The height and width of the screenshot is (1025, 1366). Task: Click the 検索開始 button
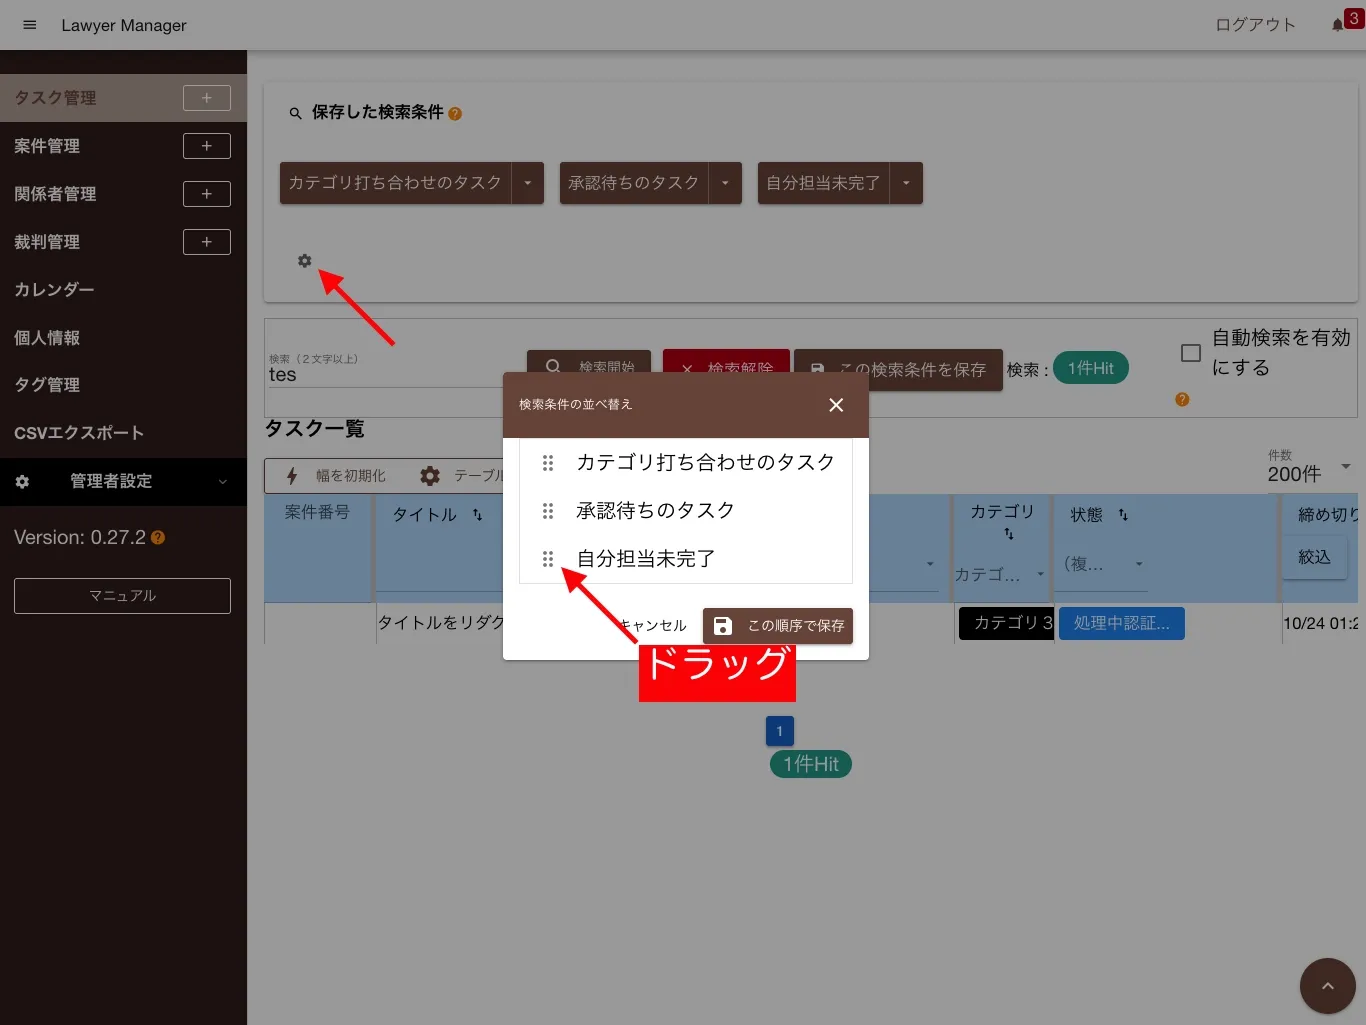(x=589, y=362)
